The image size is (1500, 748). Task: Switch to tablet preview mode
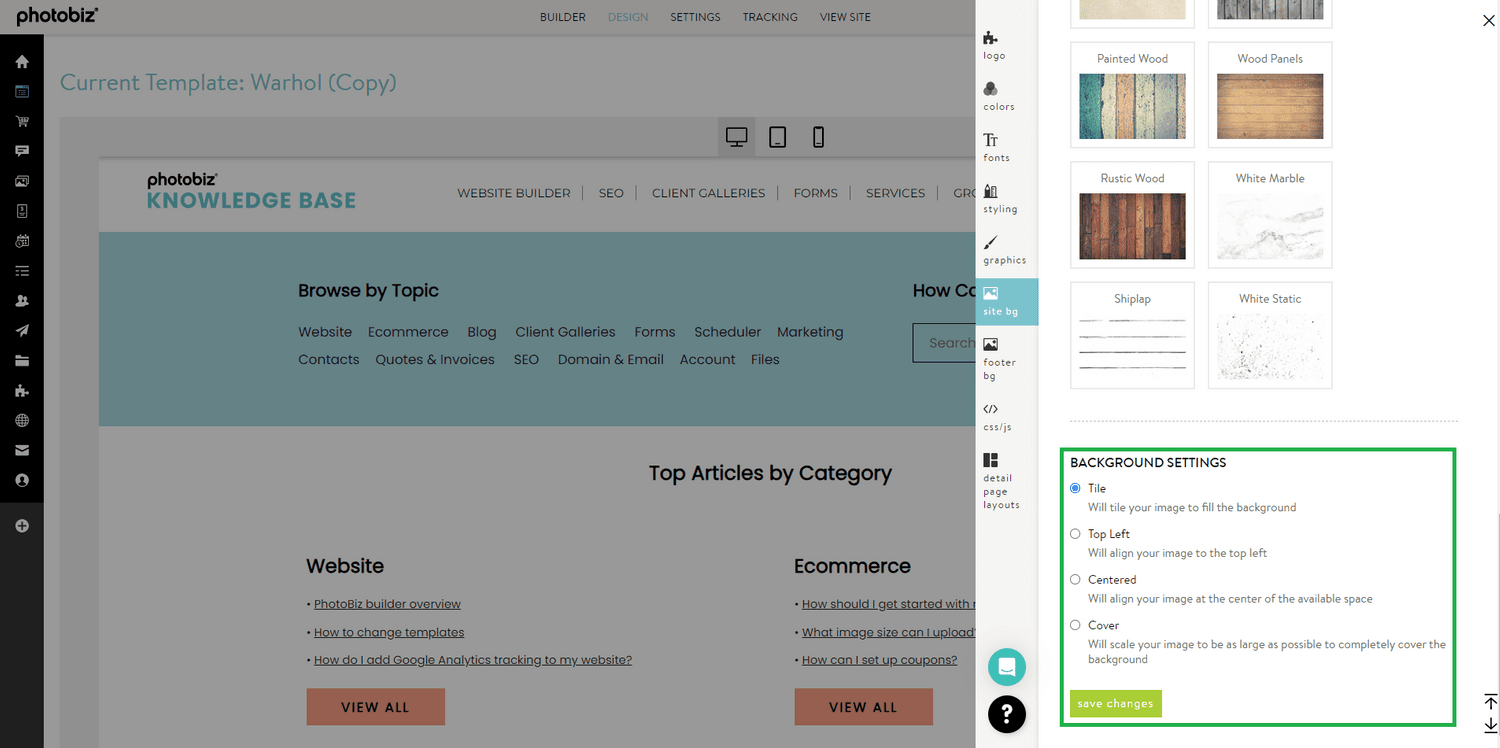click(x=777, y=136)
